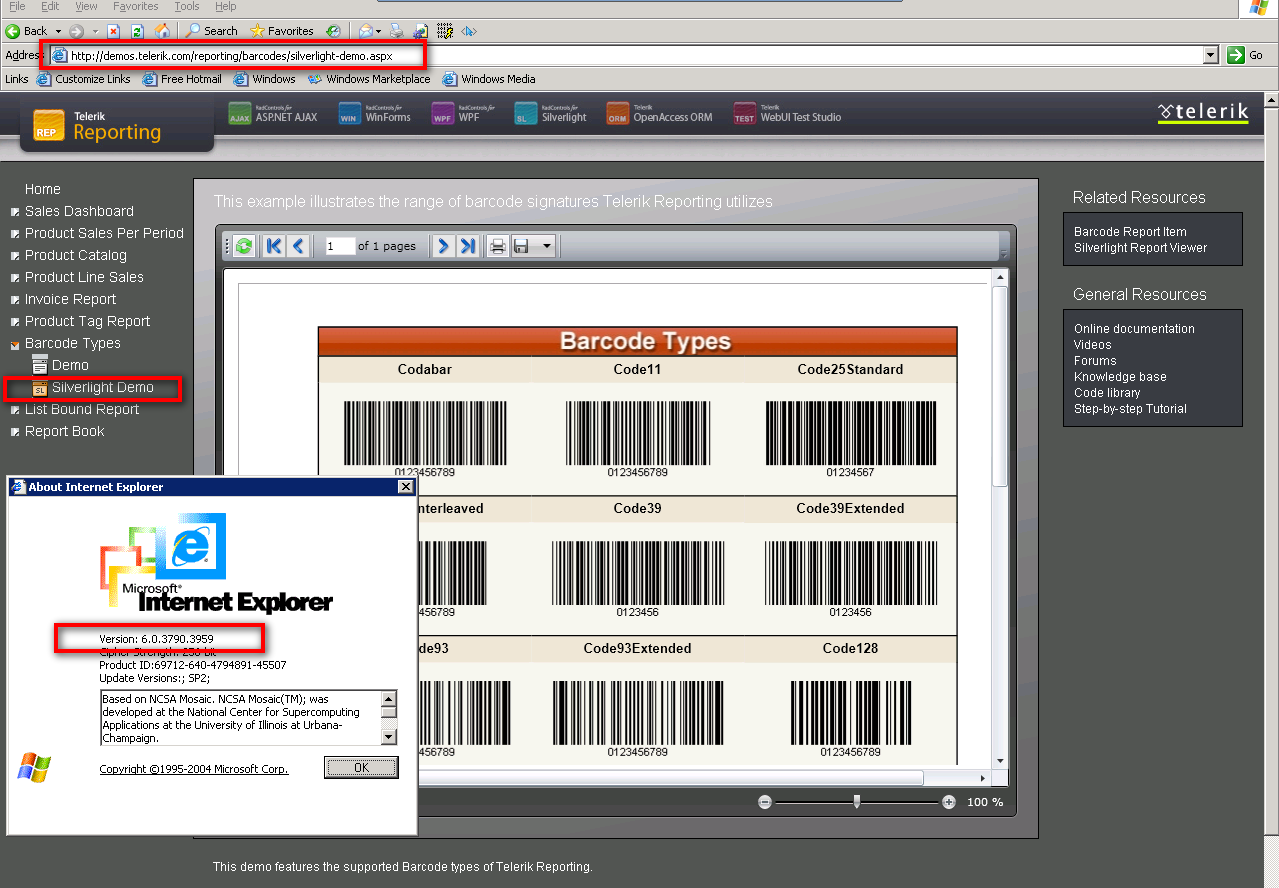The height and width of the screenshot is (888, 1279).
Task: Expand Invoice Report in sidebar
Action: pos(14,300)
